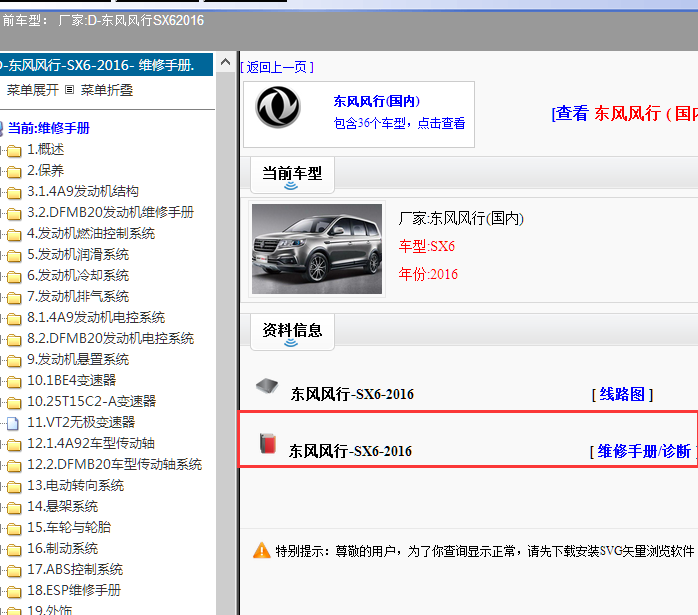The height and width of the screenshot is (615, 698).
Task: Select the 当前车型 tab
Action: tap(292, 175)
